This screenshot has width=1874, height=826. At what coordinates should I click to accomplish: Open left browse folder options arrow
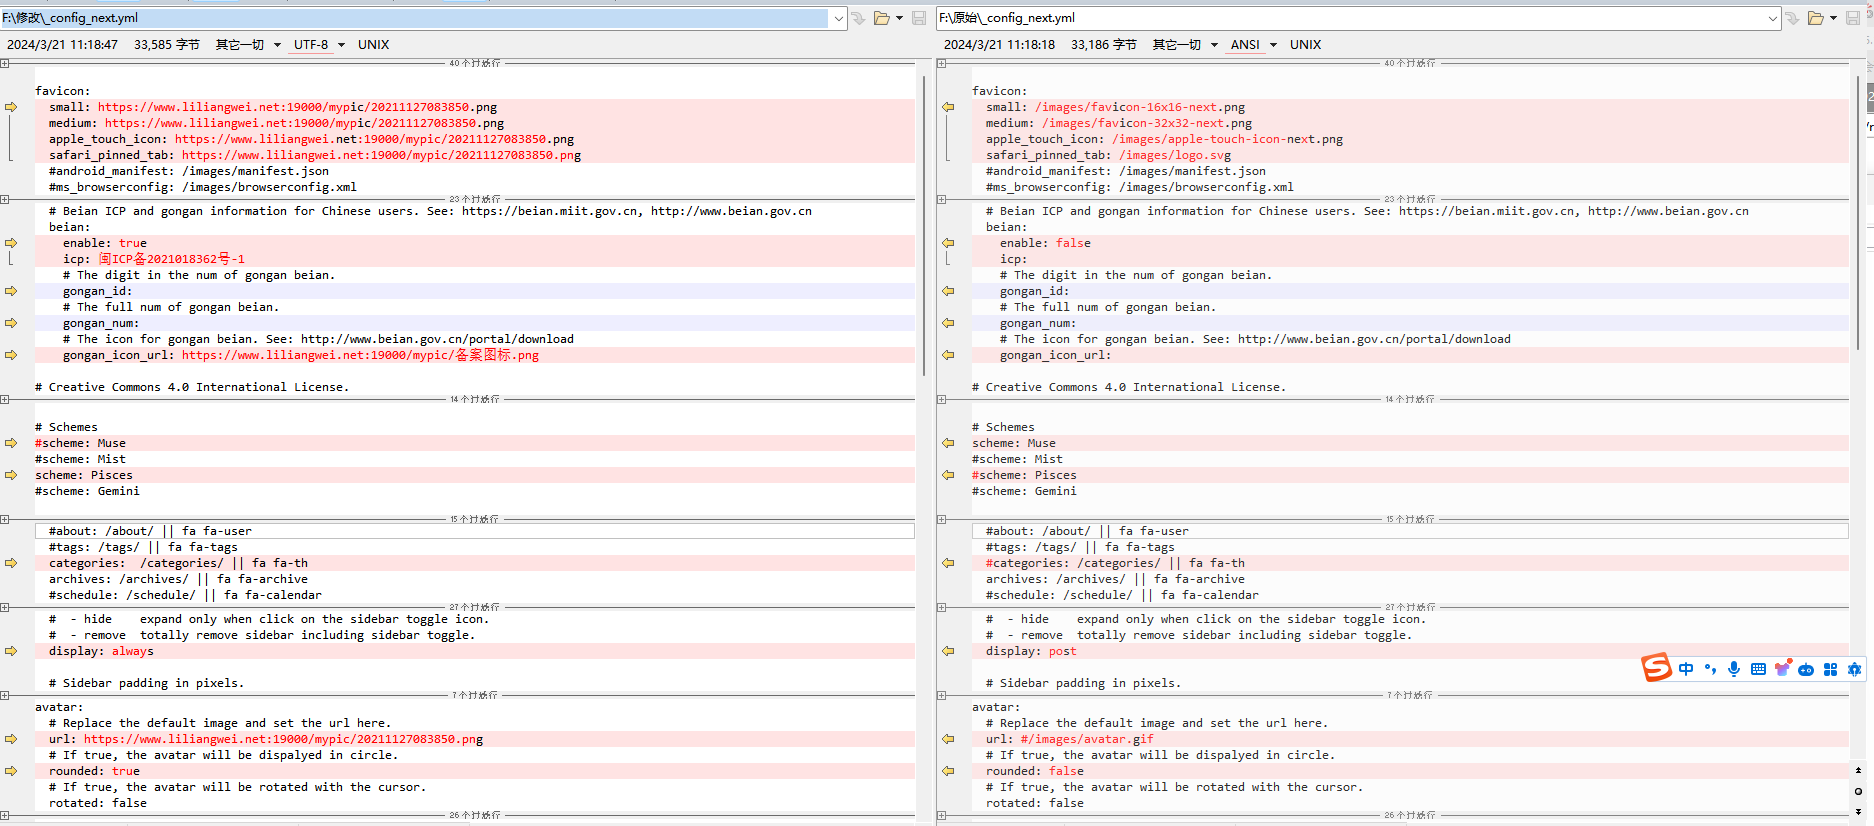899,18
